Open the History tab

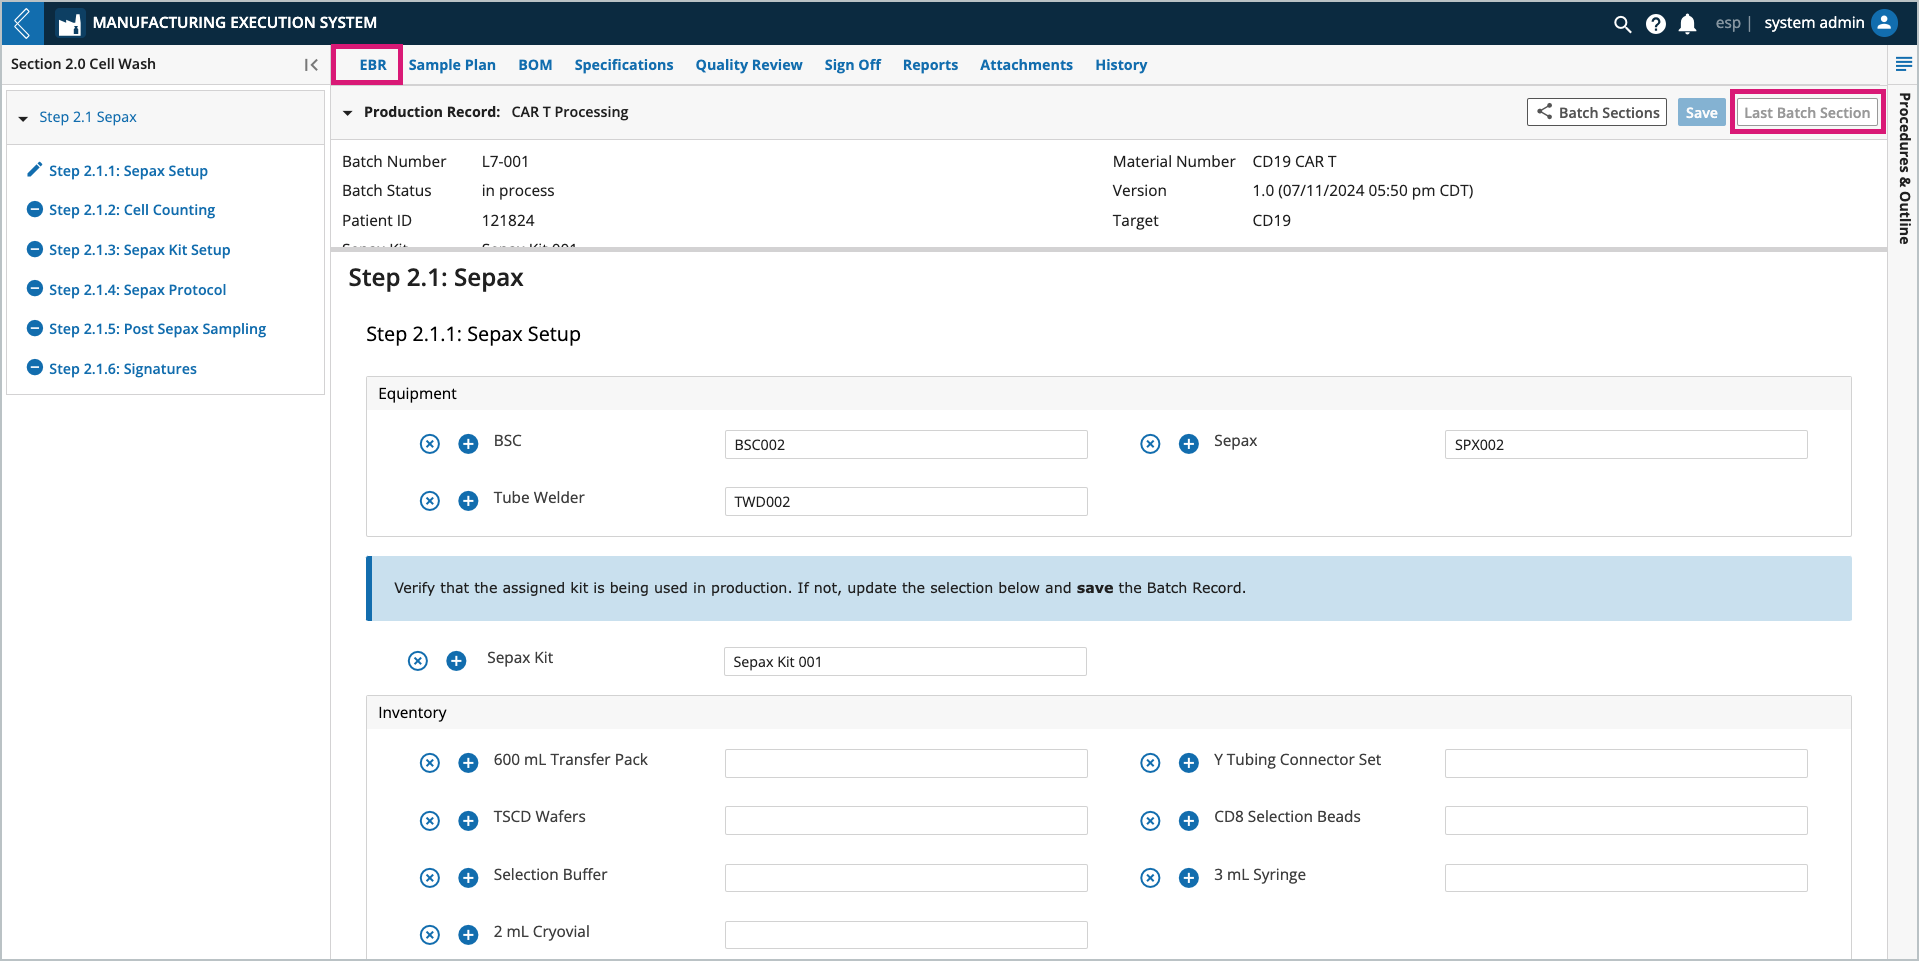pos(1121,65)
